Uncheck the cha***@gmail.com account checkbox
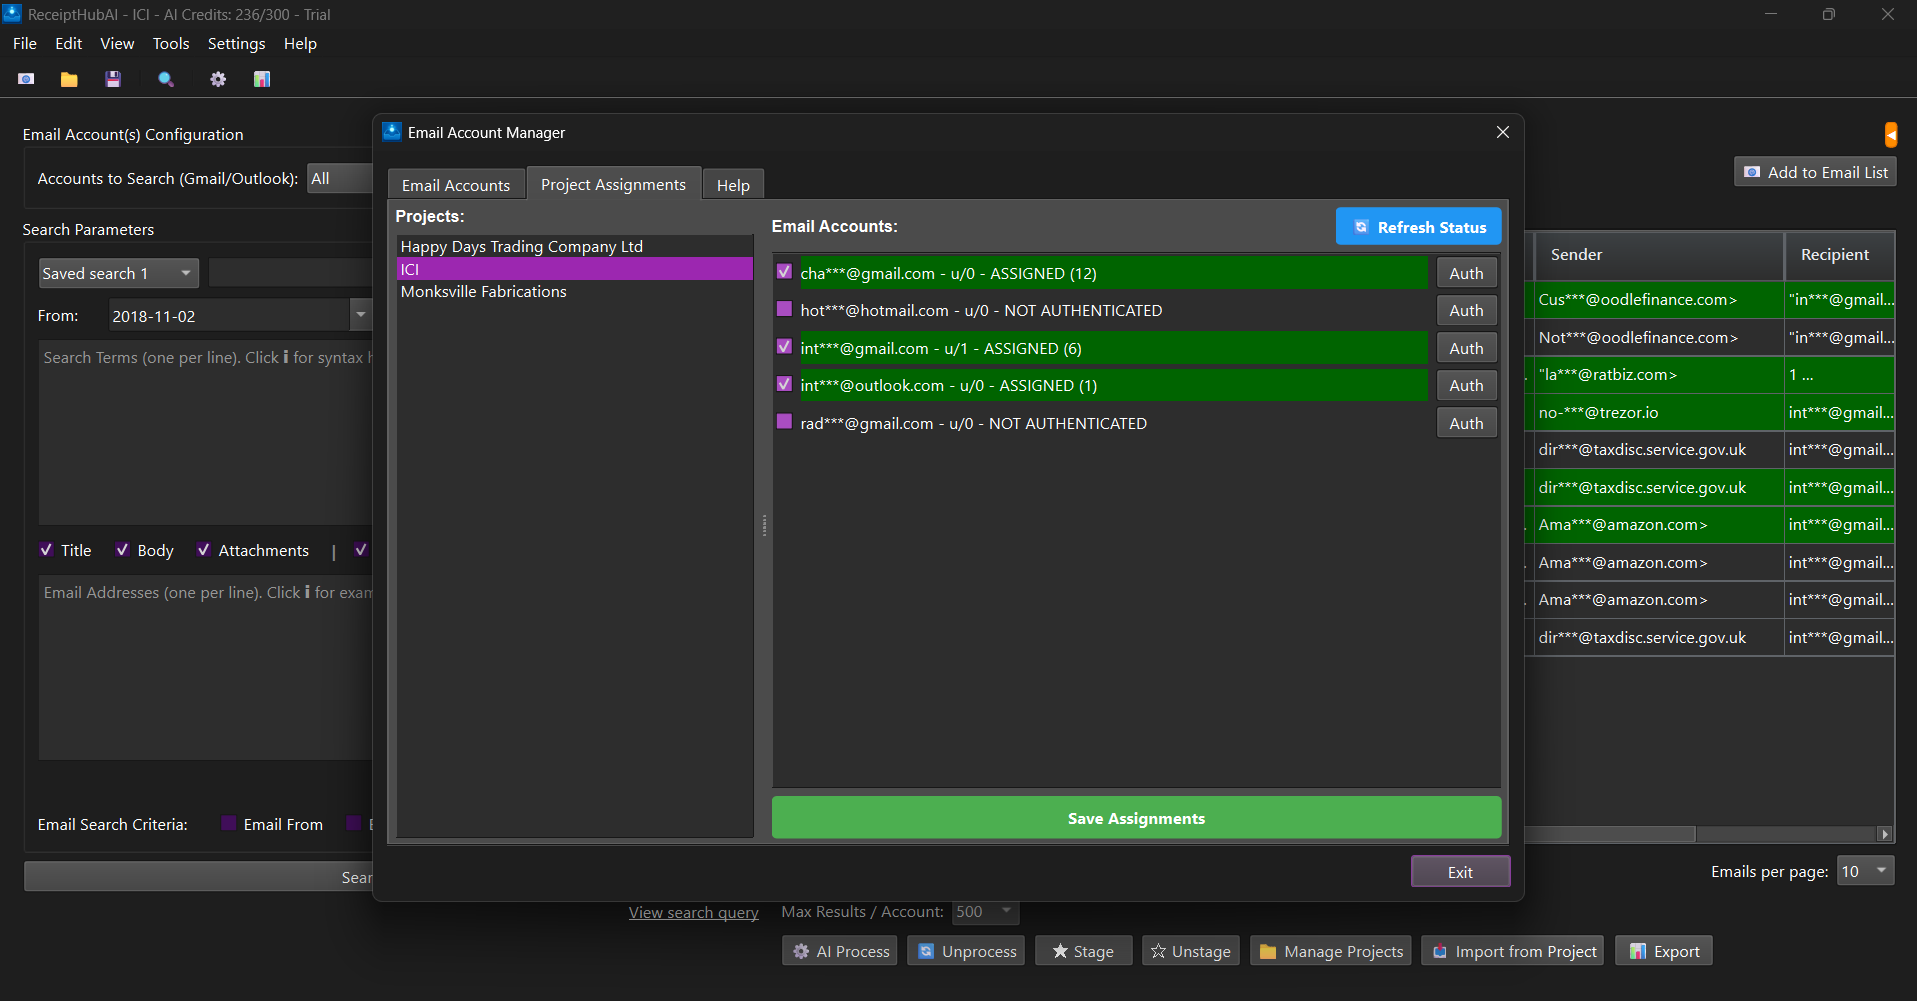Screen dimensions: 1917x1001 [x=784, y=272]
